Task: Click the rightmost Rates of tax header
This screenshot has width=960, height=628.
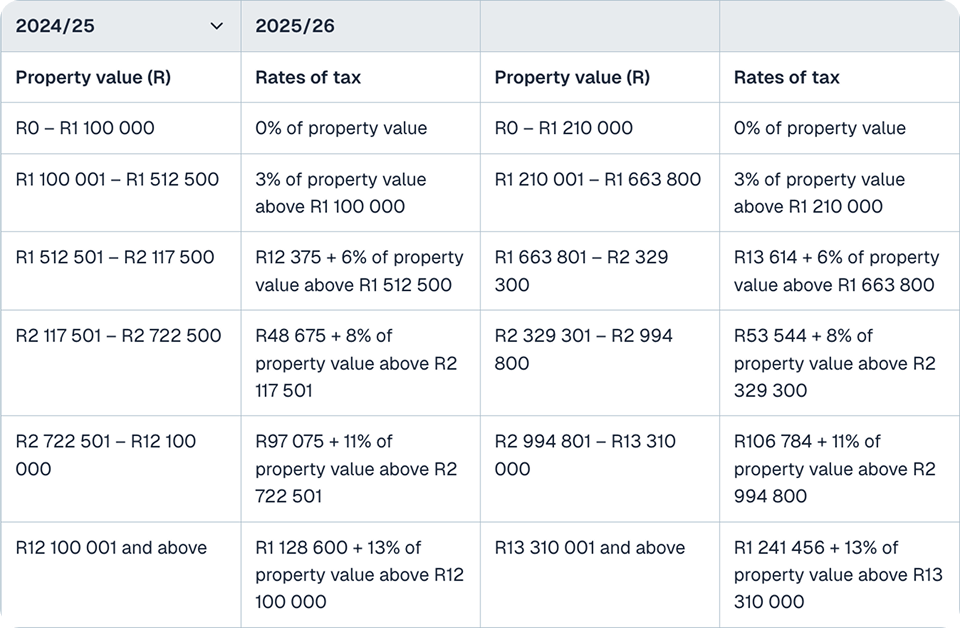Action: click(x=786, y=77)
